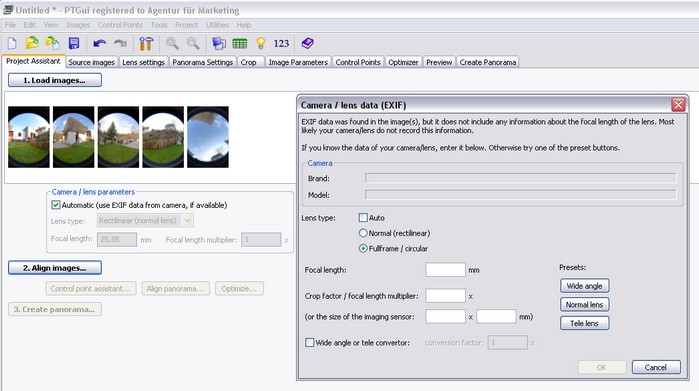Click Cancel in the EXIF dialog
This screenshot has width=699, height=391.
click(x=656, y=367)
